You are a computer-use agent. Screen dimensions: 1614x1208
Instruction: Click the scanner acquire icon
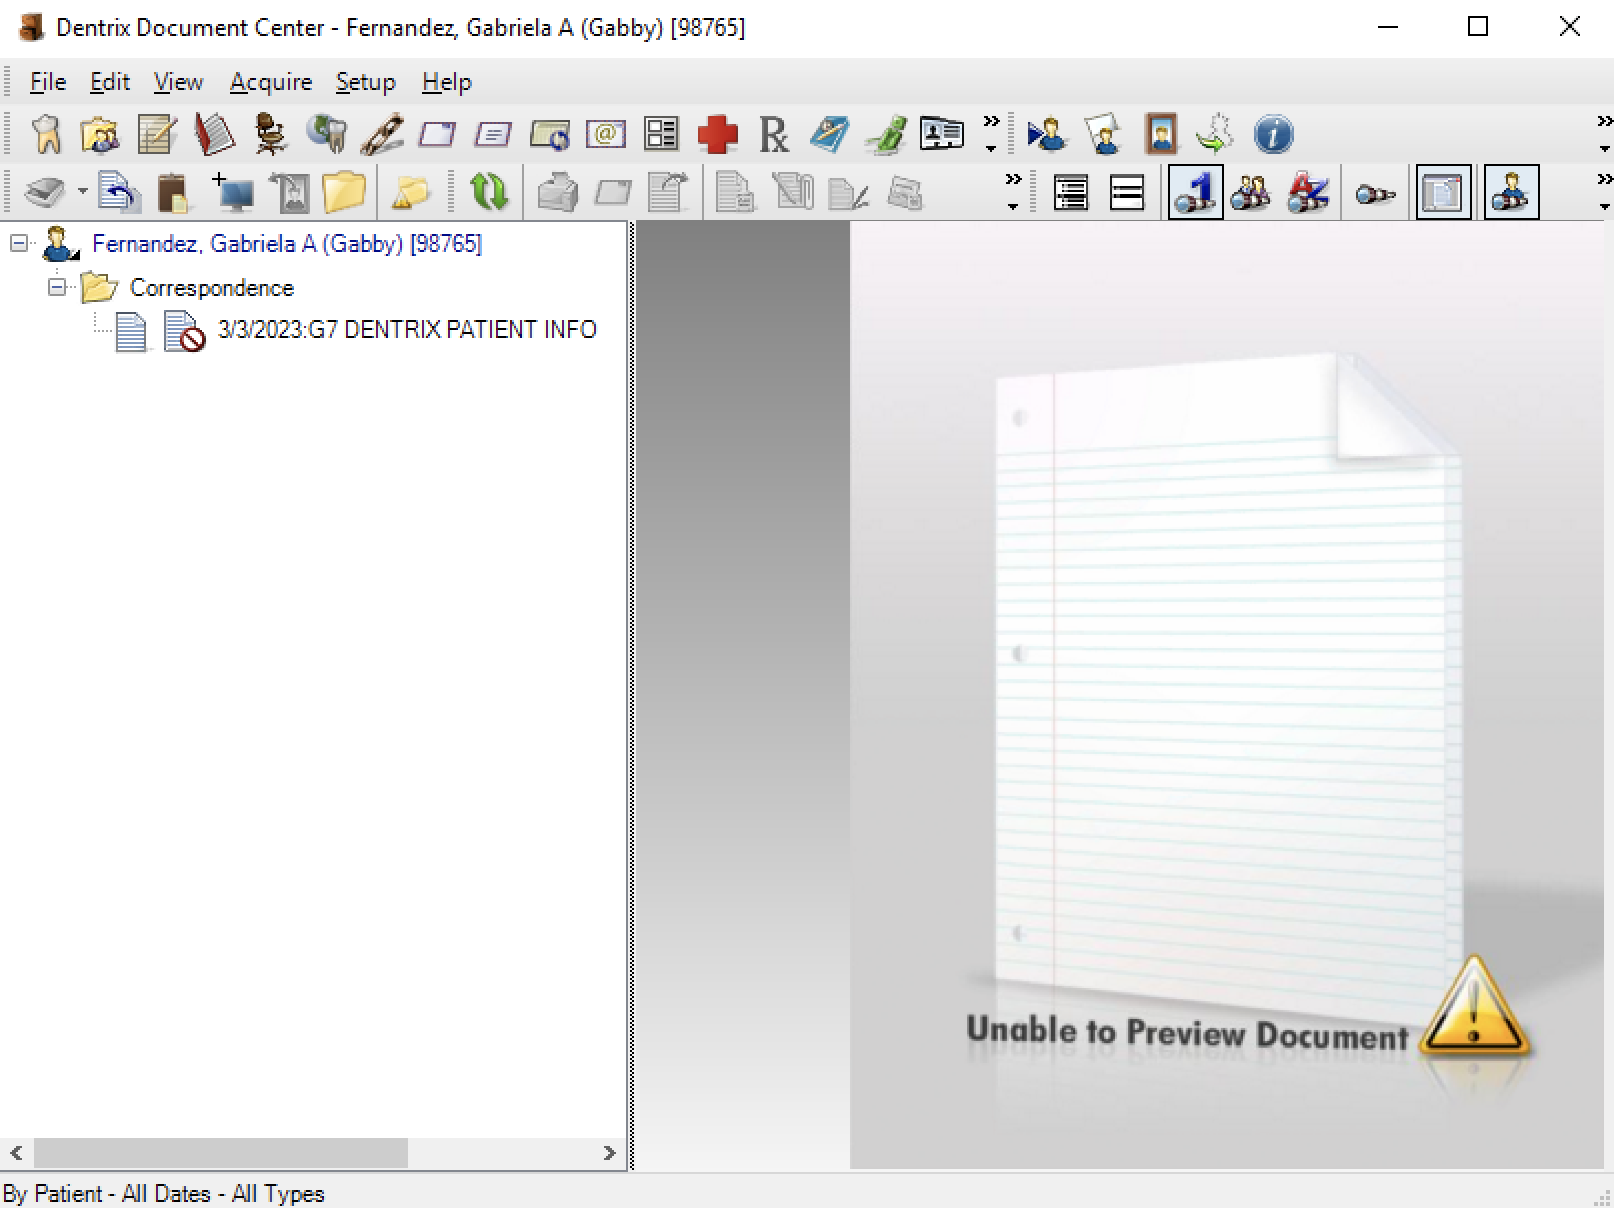point(45,192)
